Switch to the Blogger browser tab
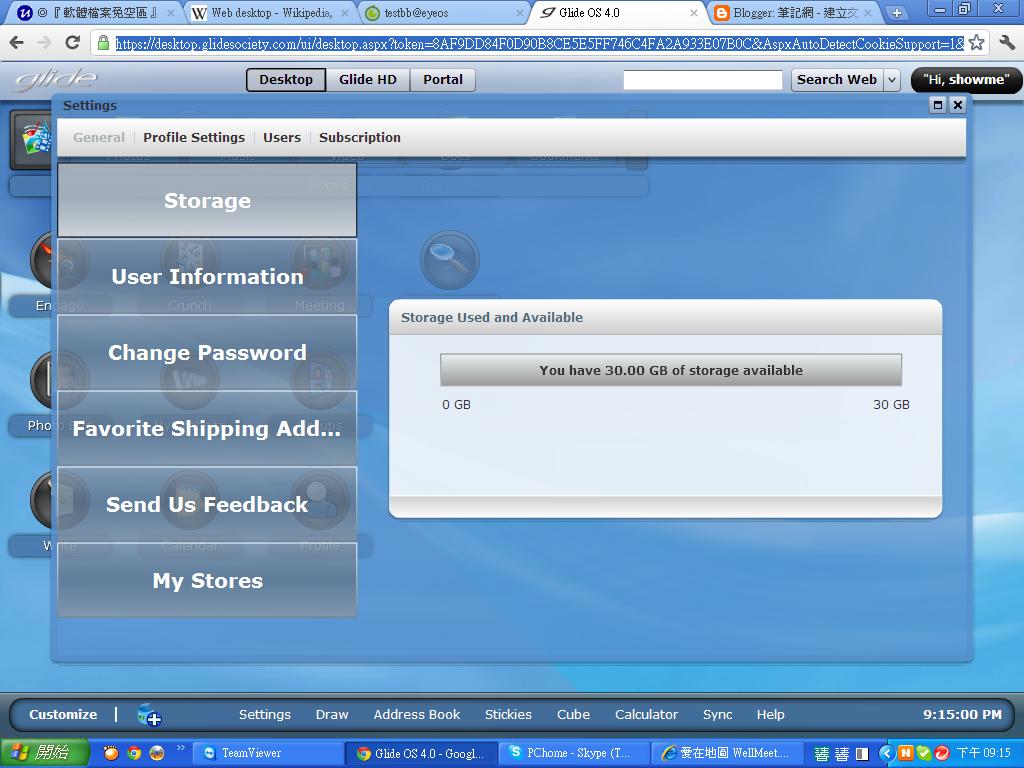The width and height of the screenshot is (1024, 768). tap(793, 12)
